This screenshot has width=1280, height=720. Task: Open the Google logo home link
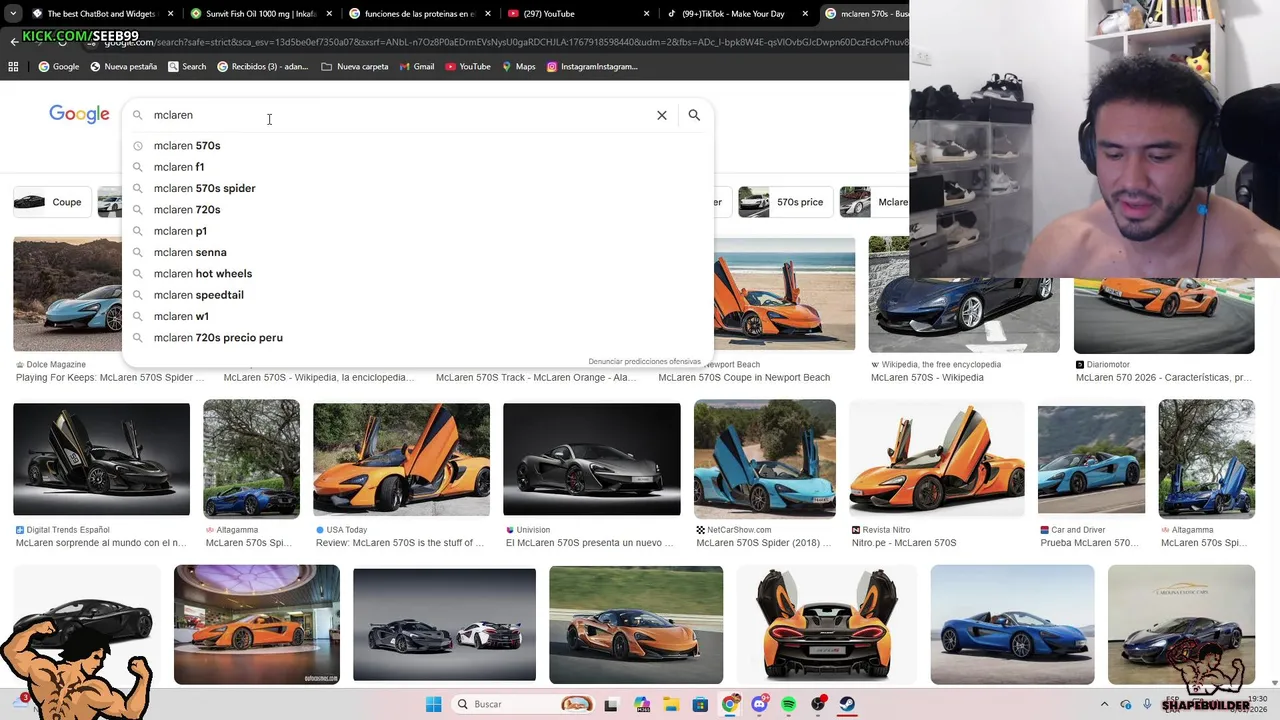(x=79, y=114)
